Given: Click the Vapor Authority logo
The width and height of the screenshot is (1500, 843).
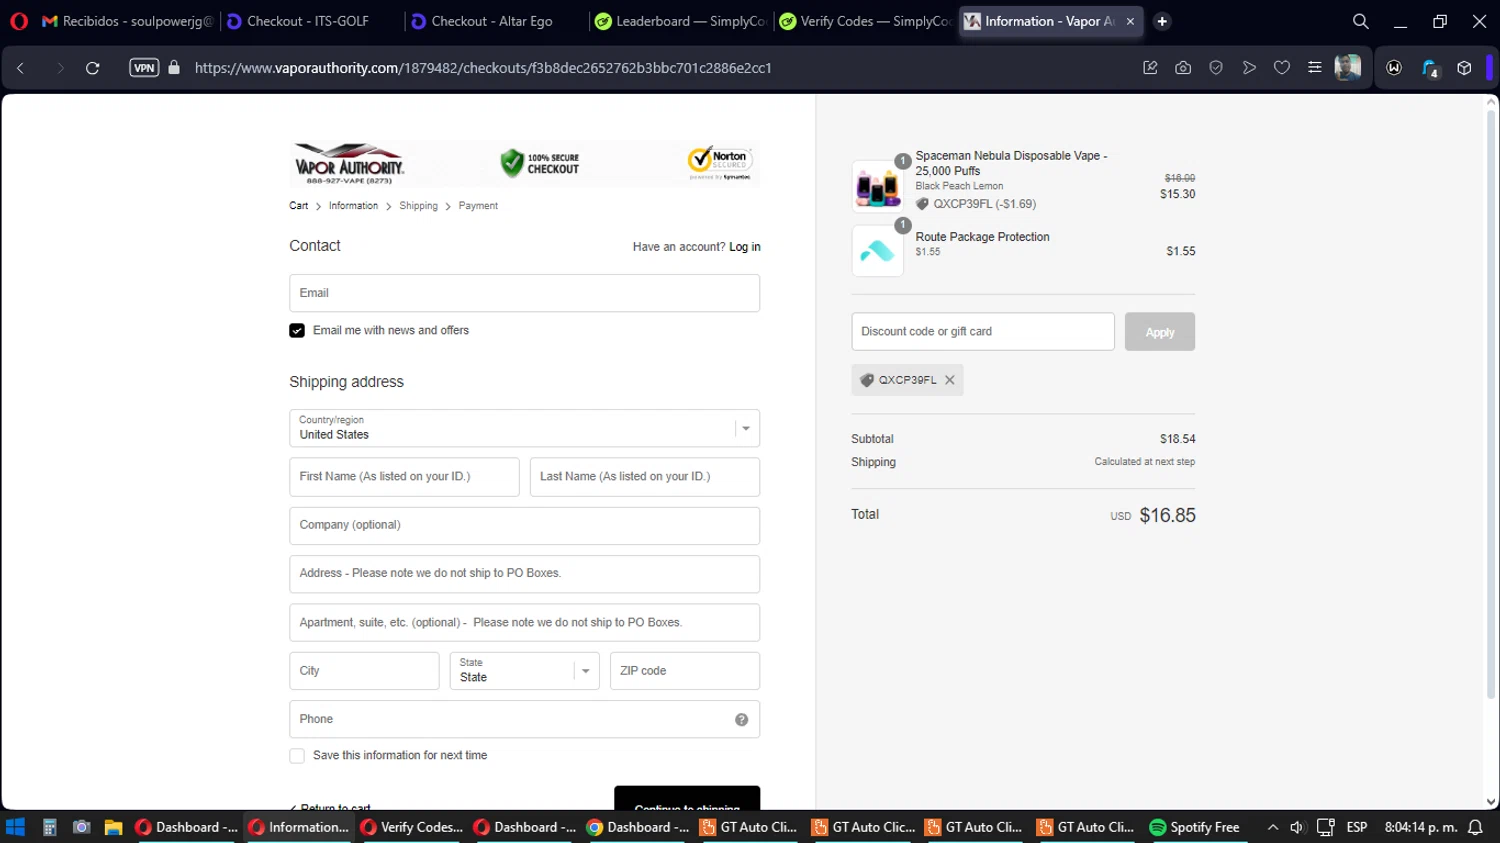Looking at the screenshot, I should pos(349,163).
